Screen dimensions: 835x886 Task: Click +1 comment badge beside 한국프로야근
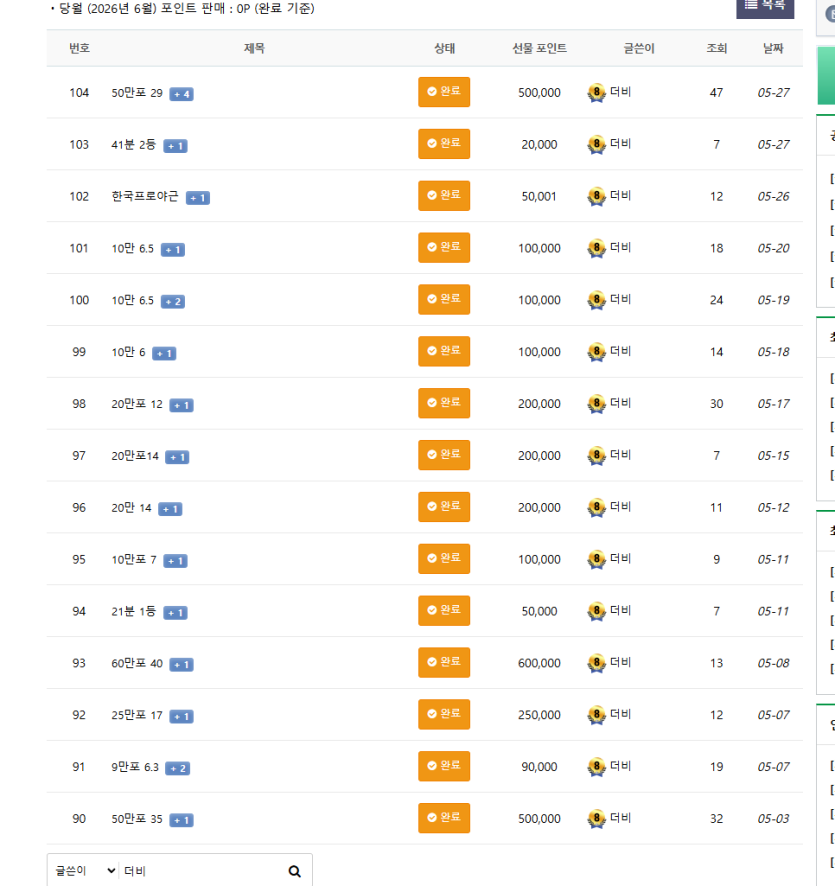[198, 198]
